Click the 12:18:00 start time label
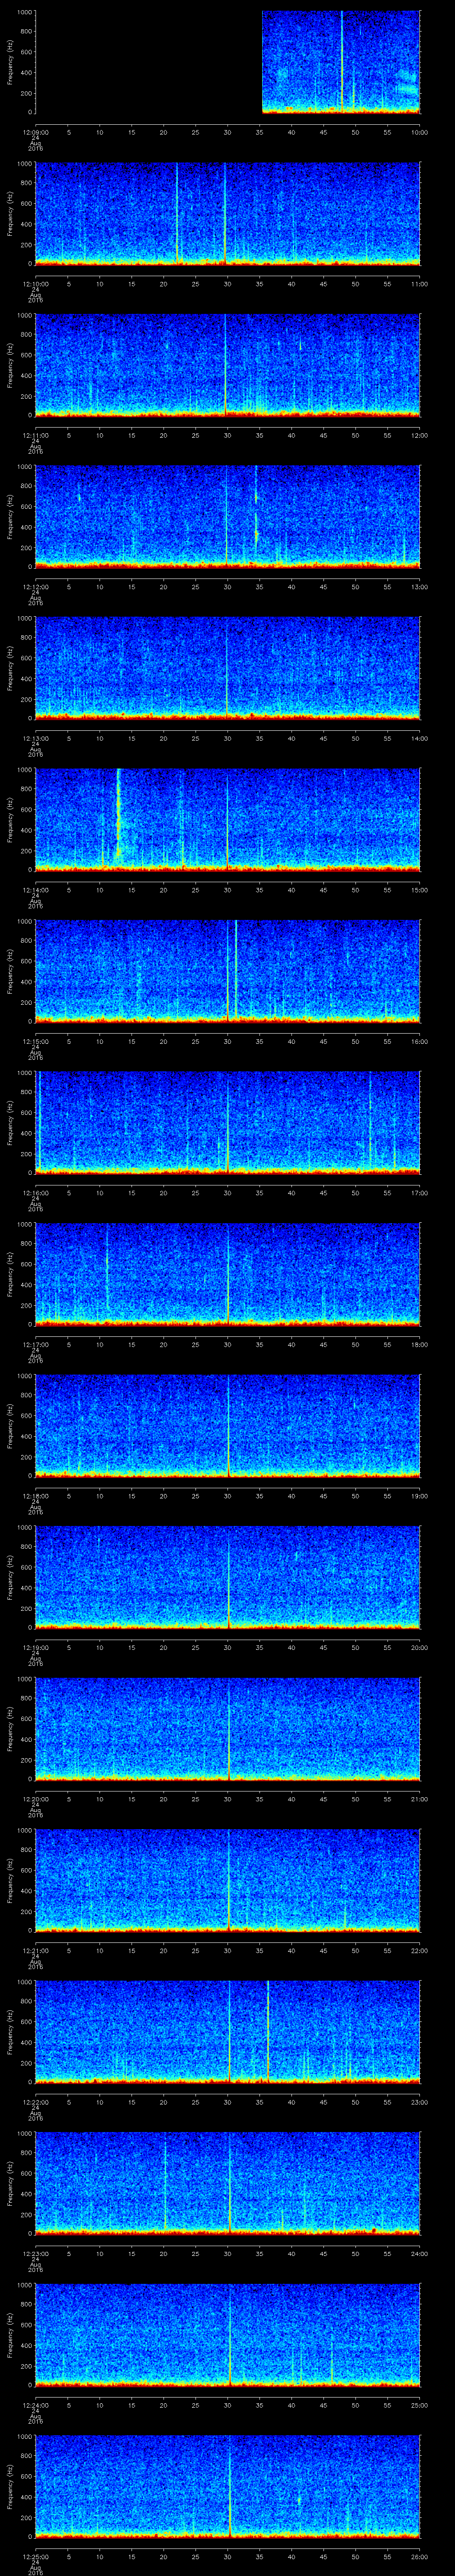Screen dimensions: 455x2576 [x=35, y=1496]
